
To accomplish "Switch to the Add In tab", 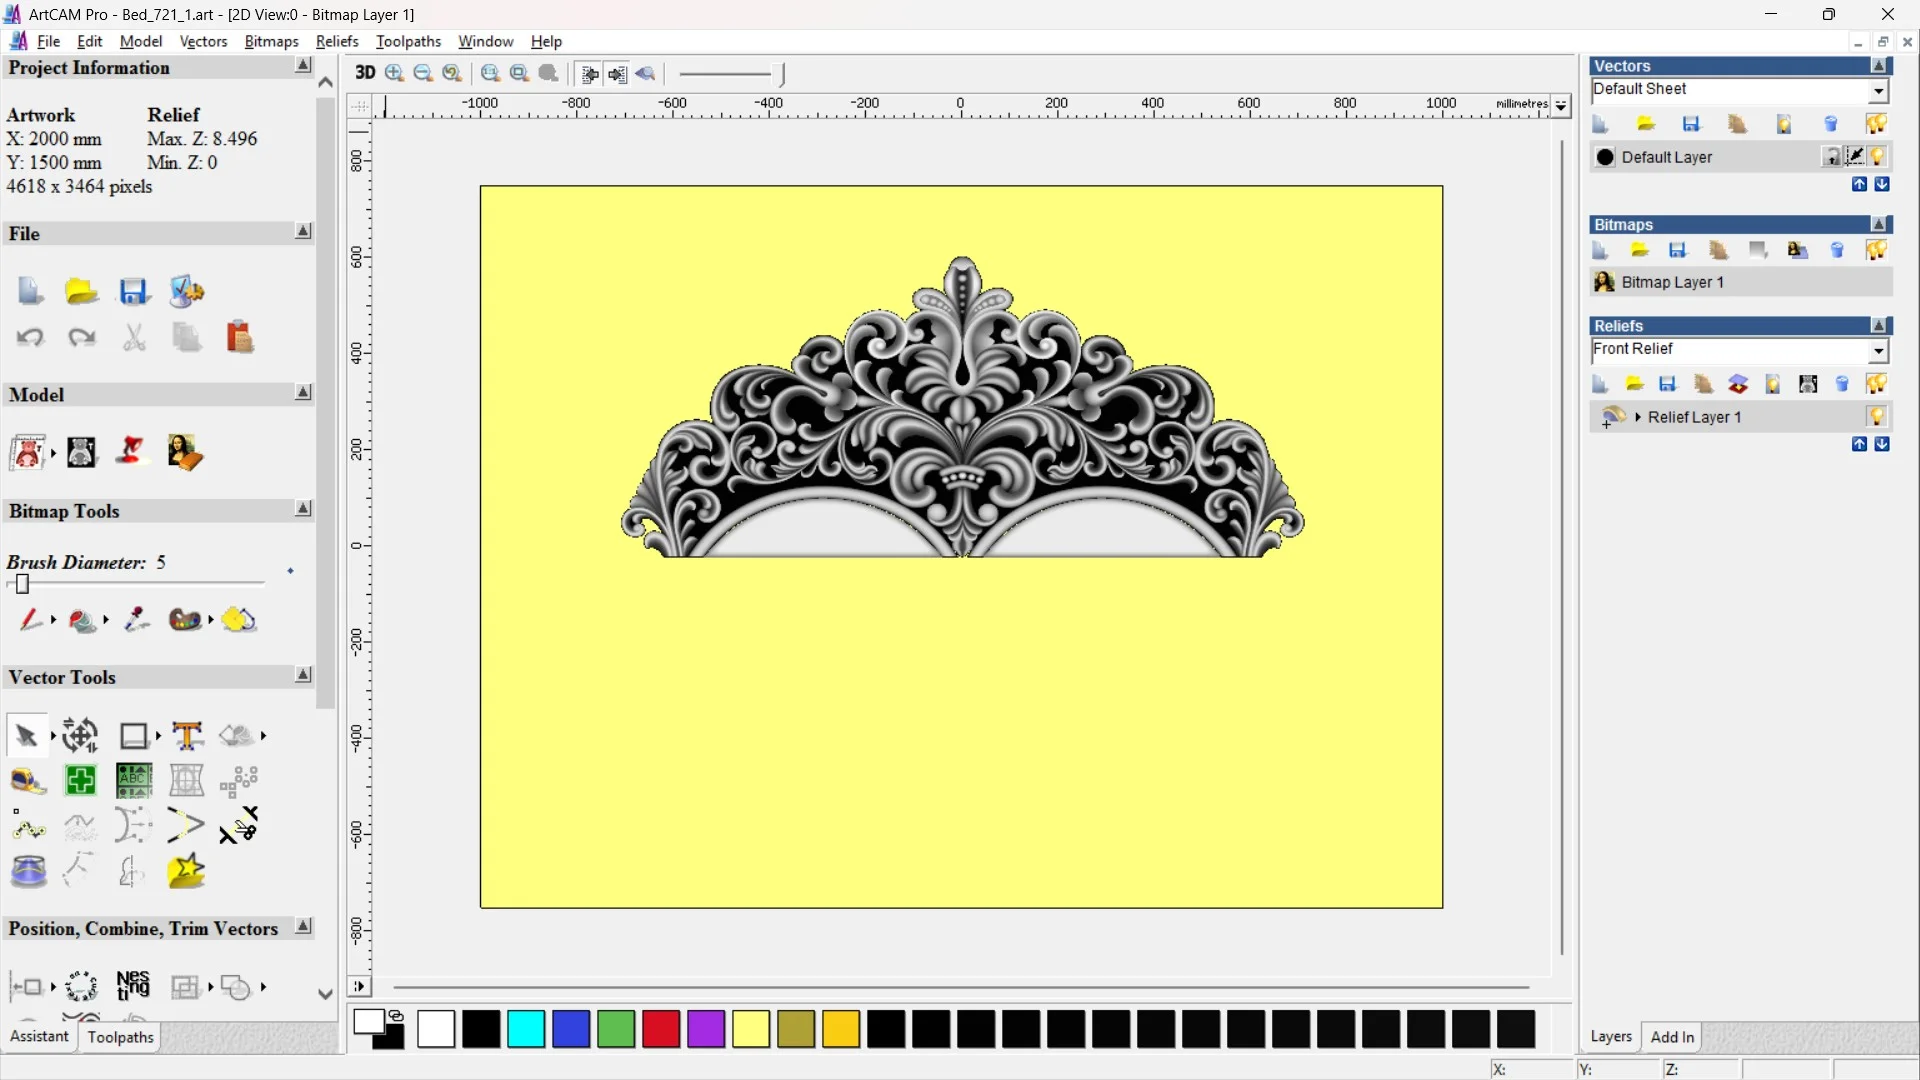I will coord(1672,1037).
